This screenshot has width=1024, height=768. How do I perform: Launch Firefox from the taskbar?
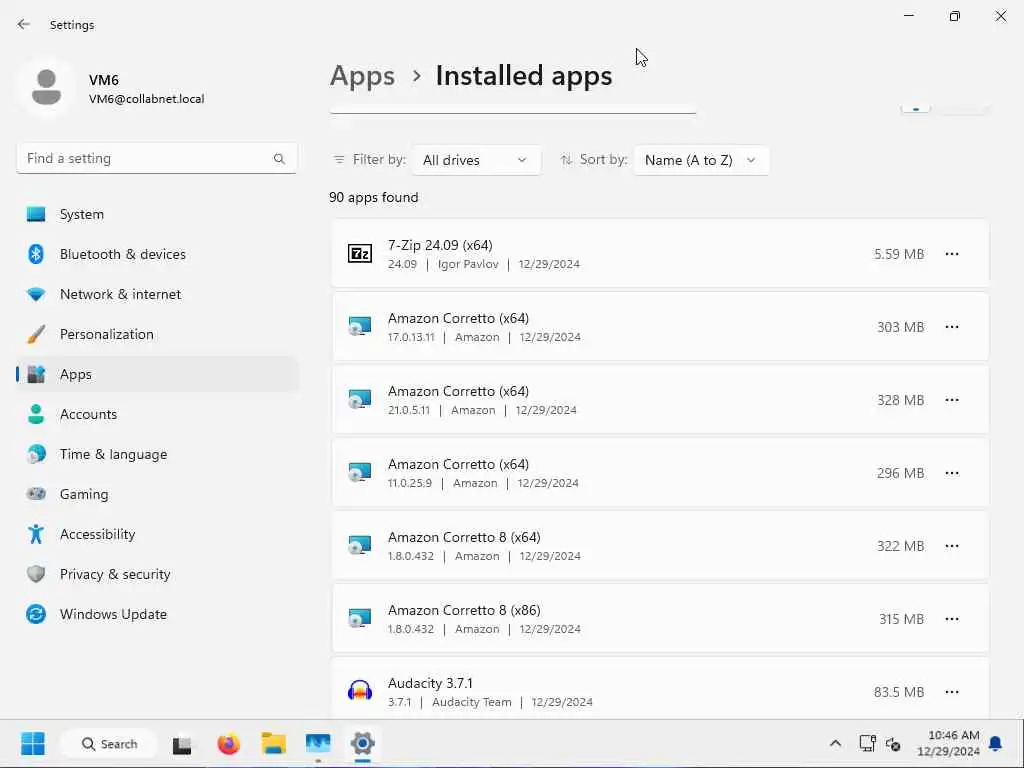tap(229, 744)
